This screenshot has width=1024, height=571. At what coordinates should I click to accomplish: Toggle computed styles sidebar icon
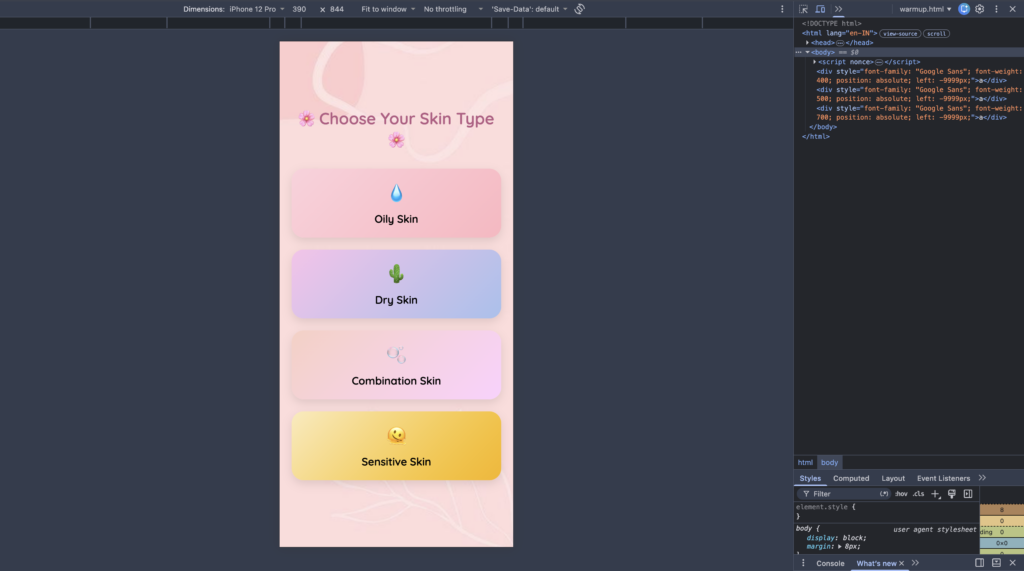pos(968,494)
